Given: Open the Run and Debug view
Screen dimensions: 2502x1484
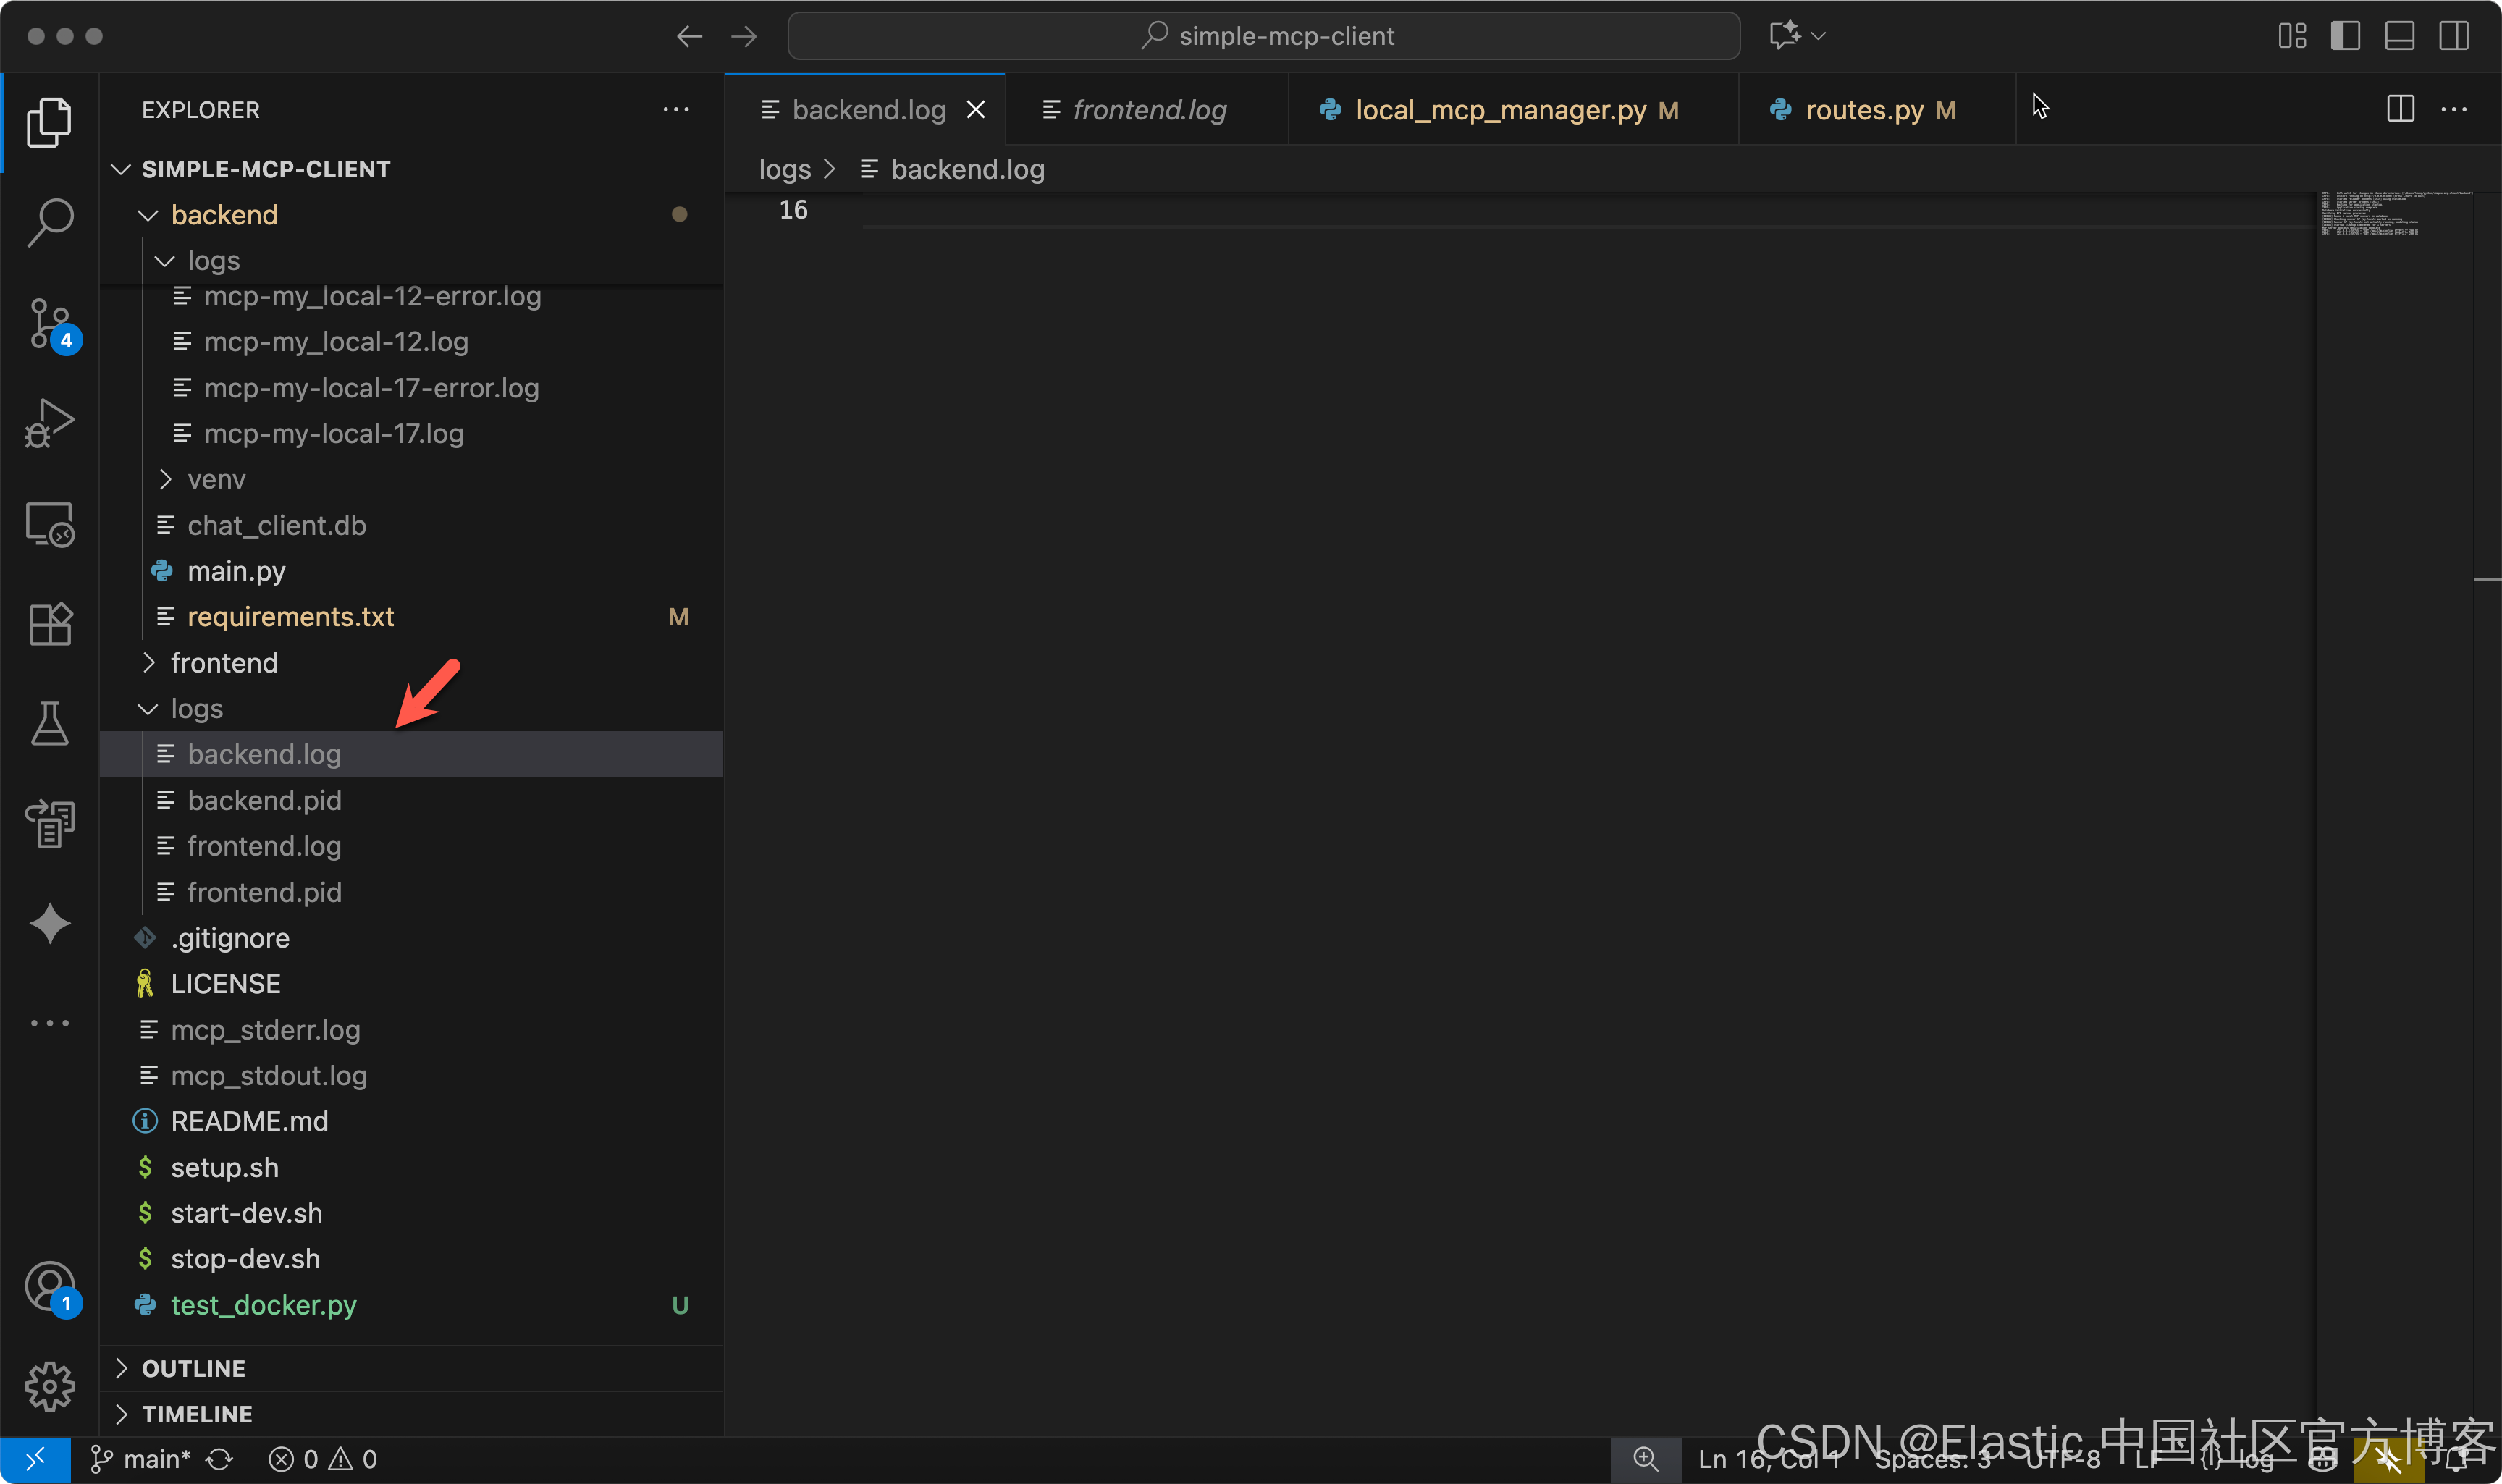Looking at the screenshot, I should click(49, 423).
